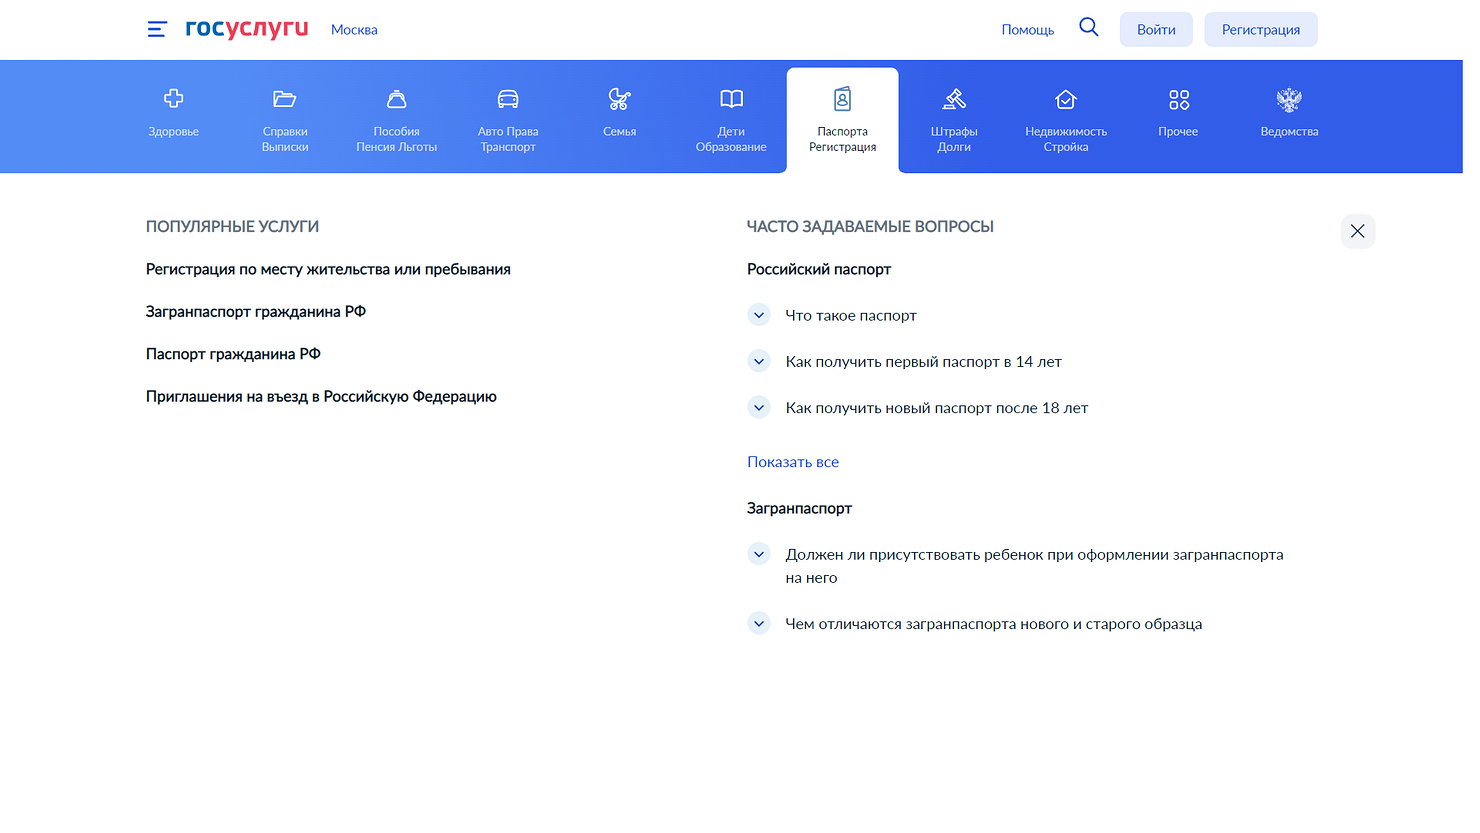
Task: Expand question about child presence for загранпаспорт
Action: (759, 554)
